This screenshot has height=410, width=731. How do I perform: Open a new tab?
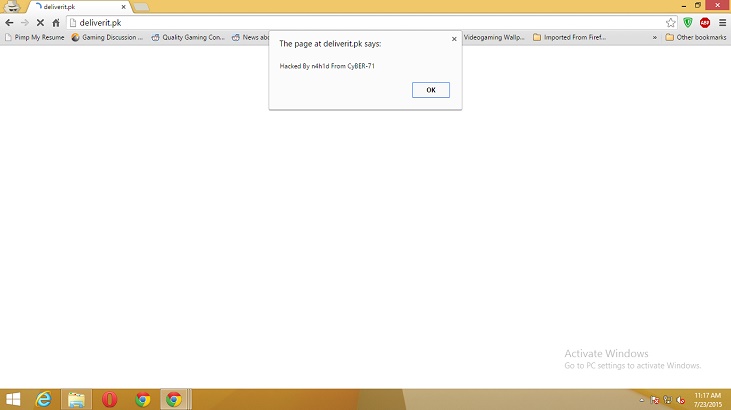(x=141, y=7)
